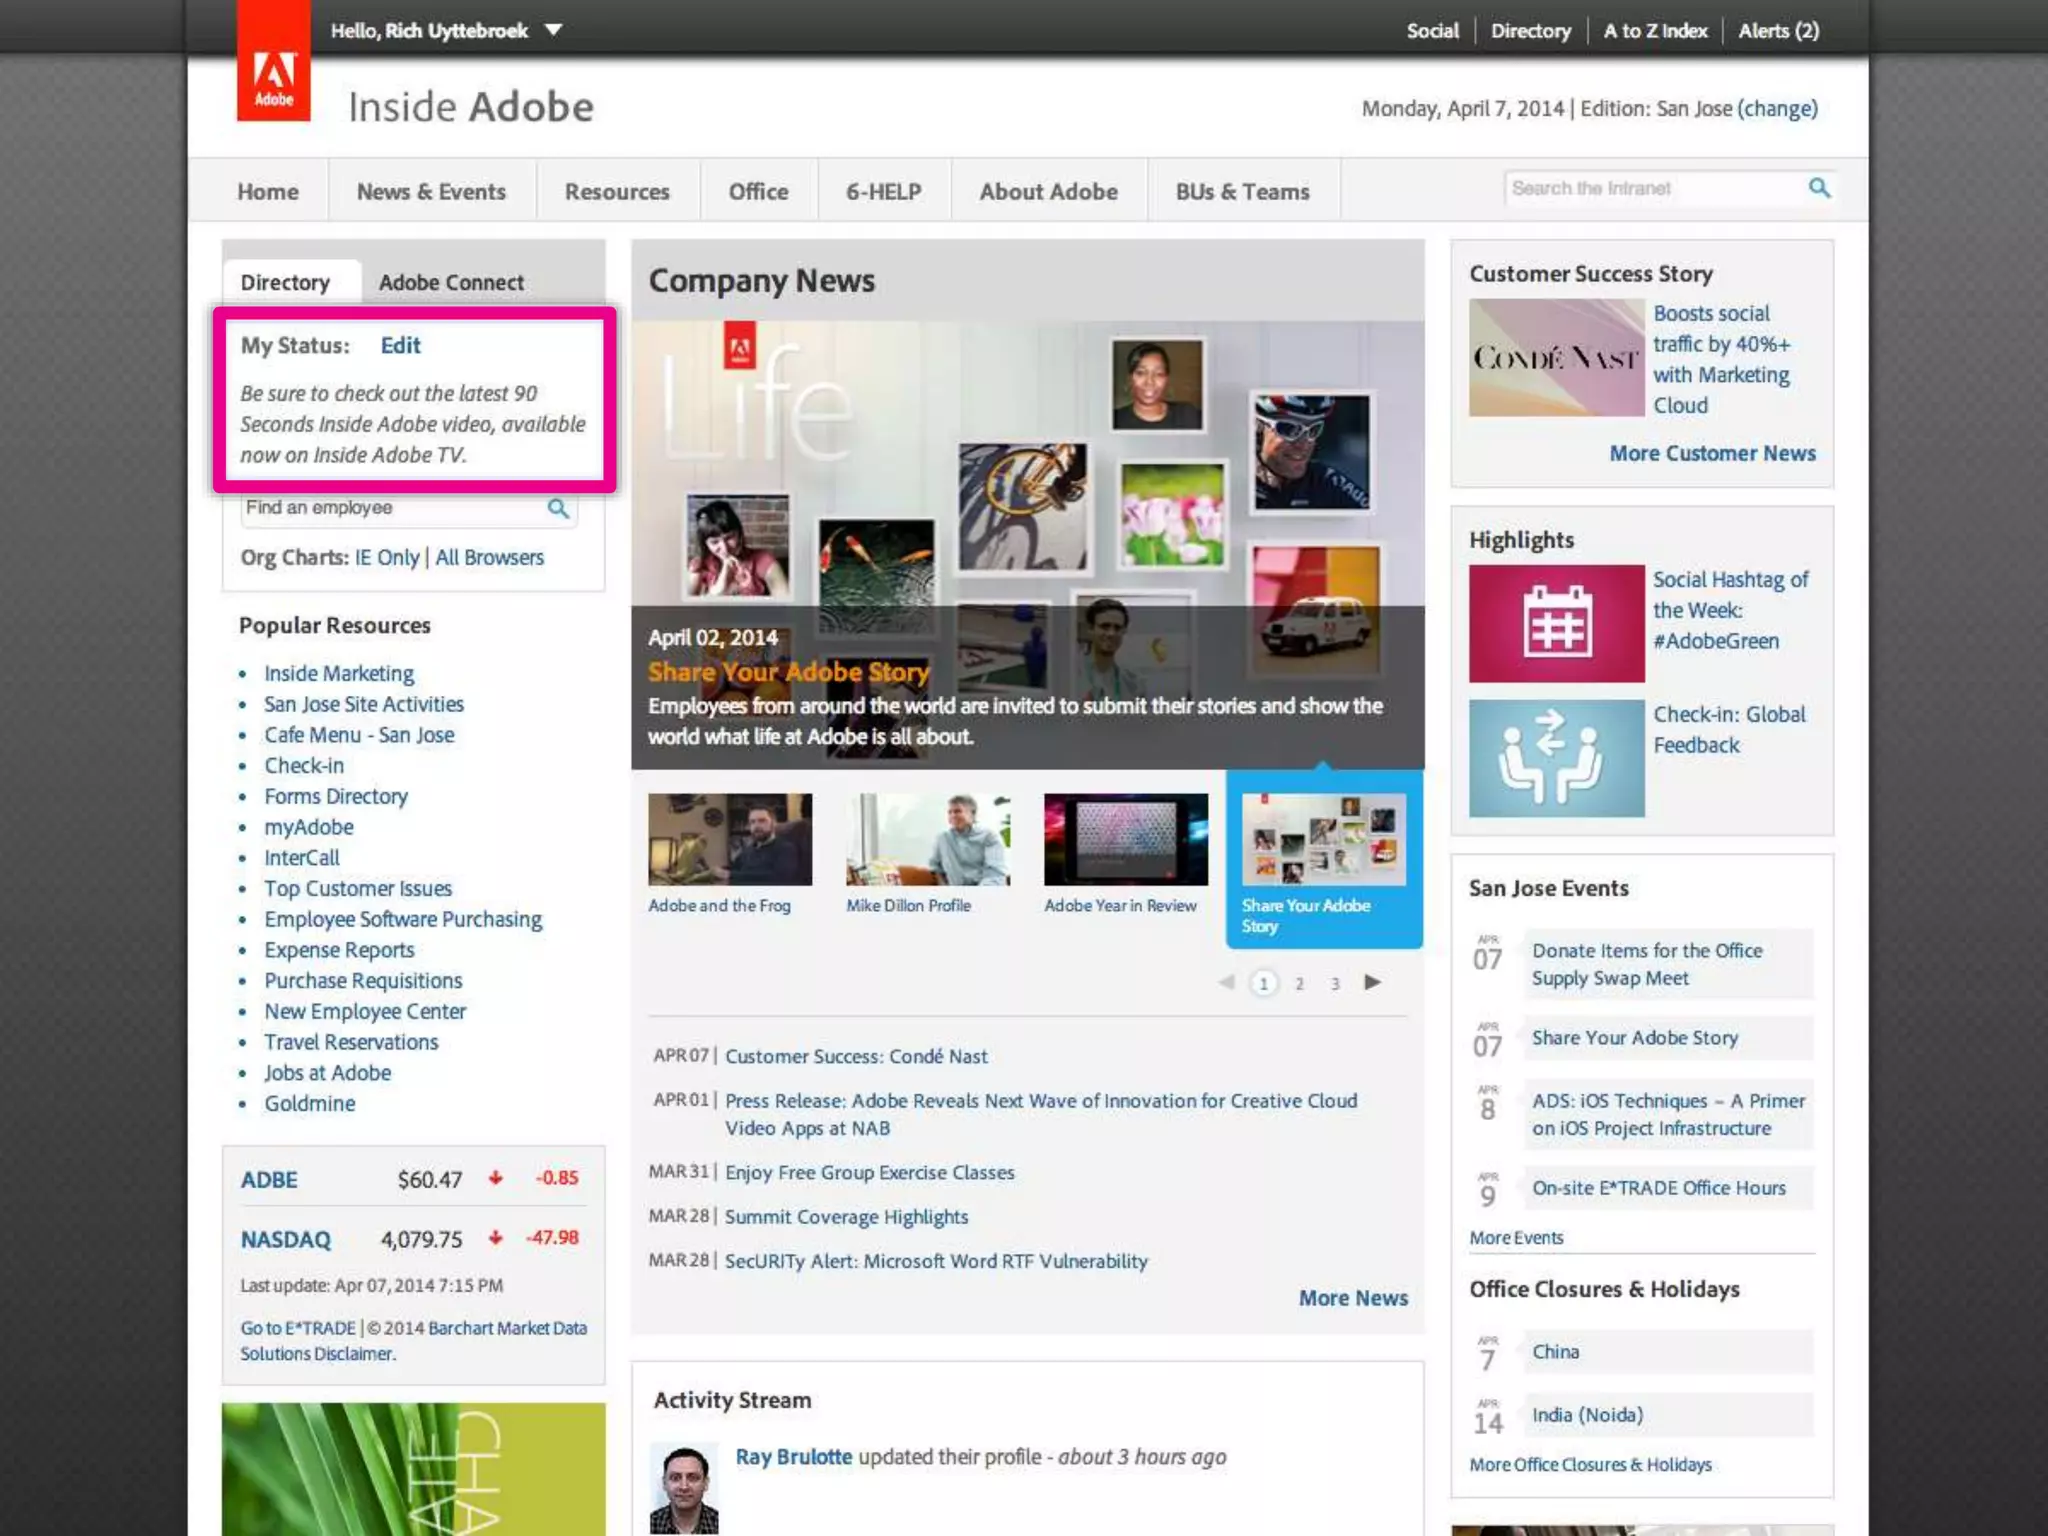The height and width of the screenshot is (1536, 2048).
Task: Open Enjoy Free Group Exercise Classes
Action: click(870, 1172)
